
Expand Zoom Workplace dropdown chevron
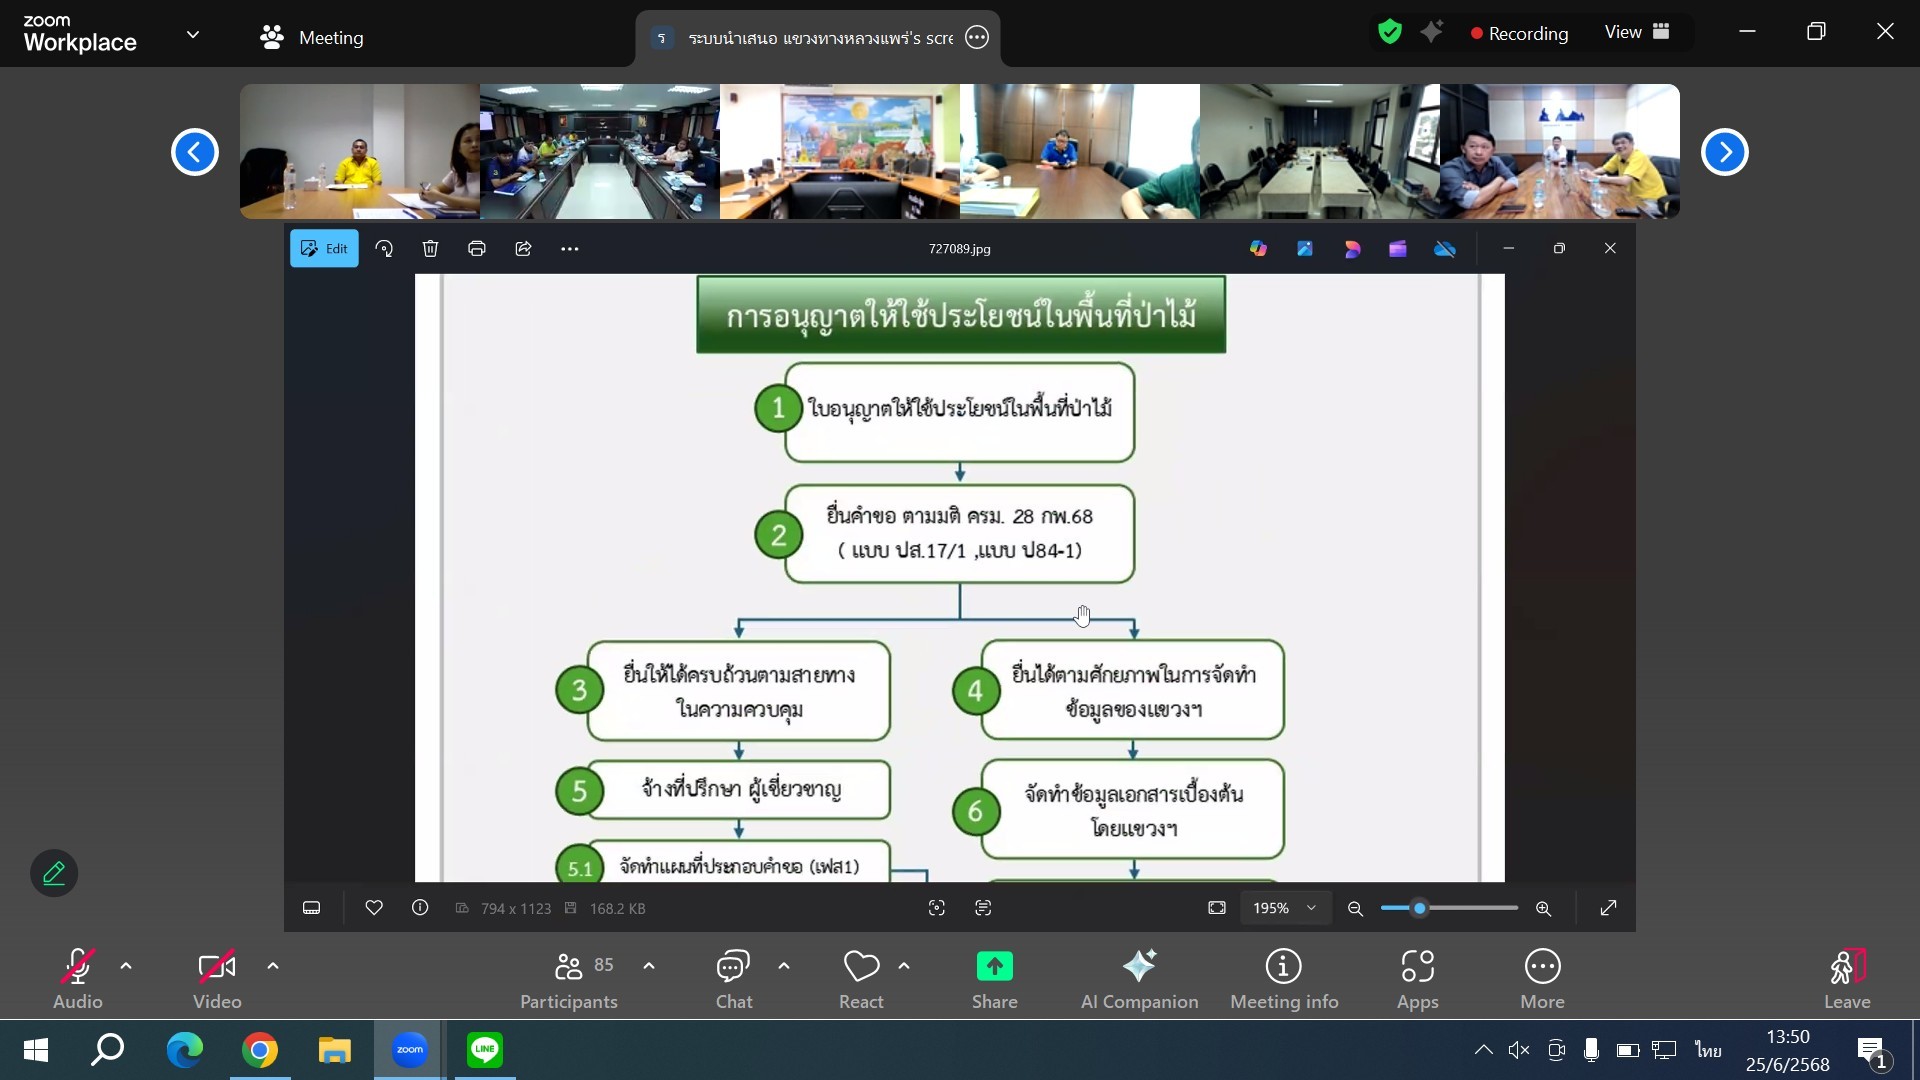point(193,34)
